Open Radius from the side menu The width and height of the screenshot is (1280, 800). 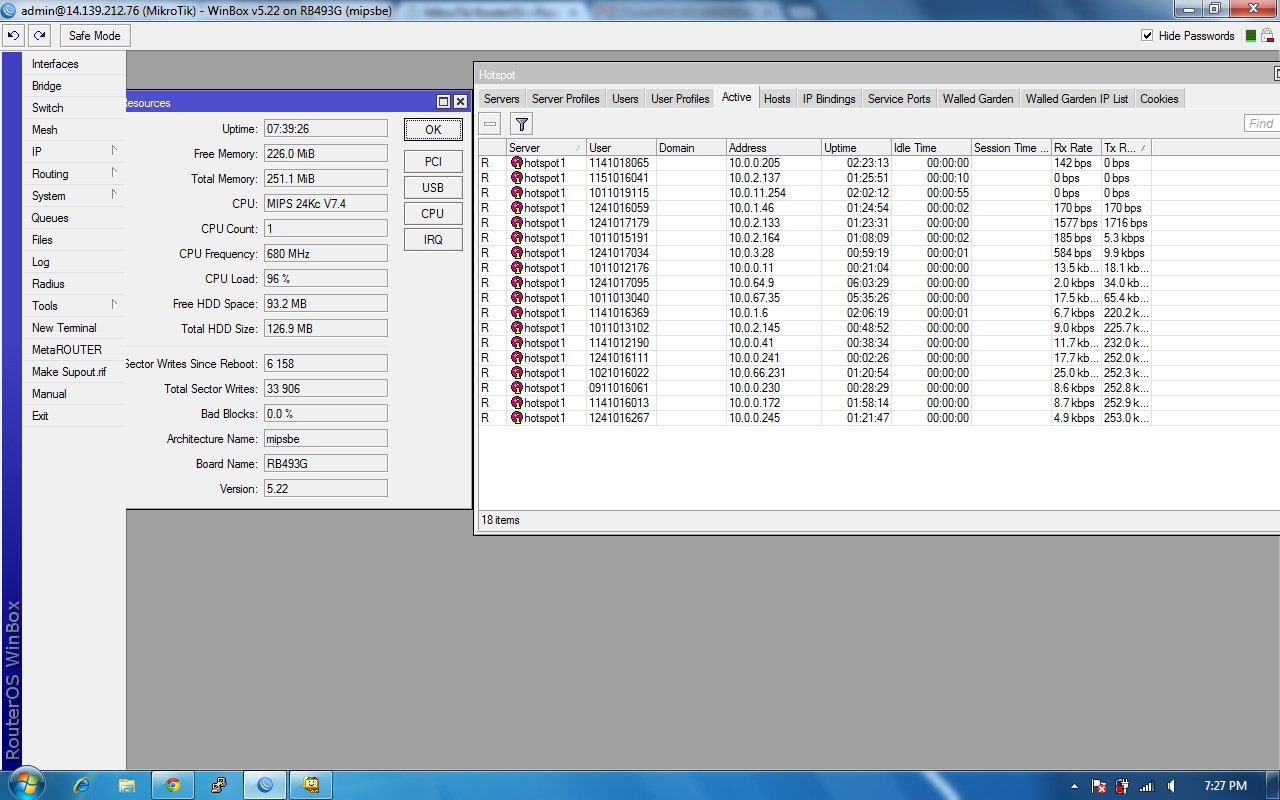(x=73, y=284)
